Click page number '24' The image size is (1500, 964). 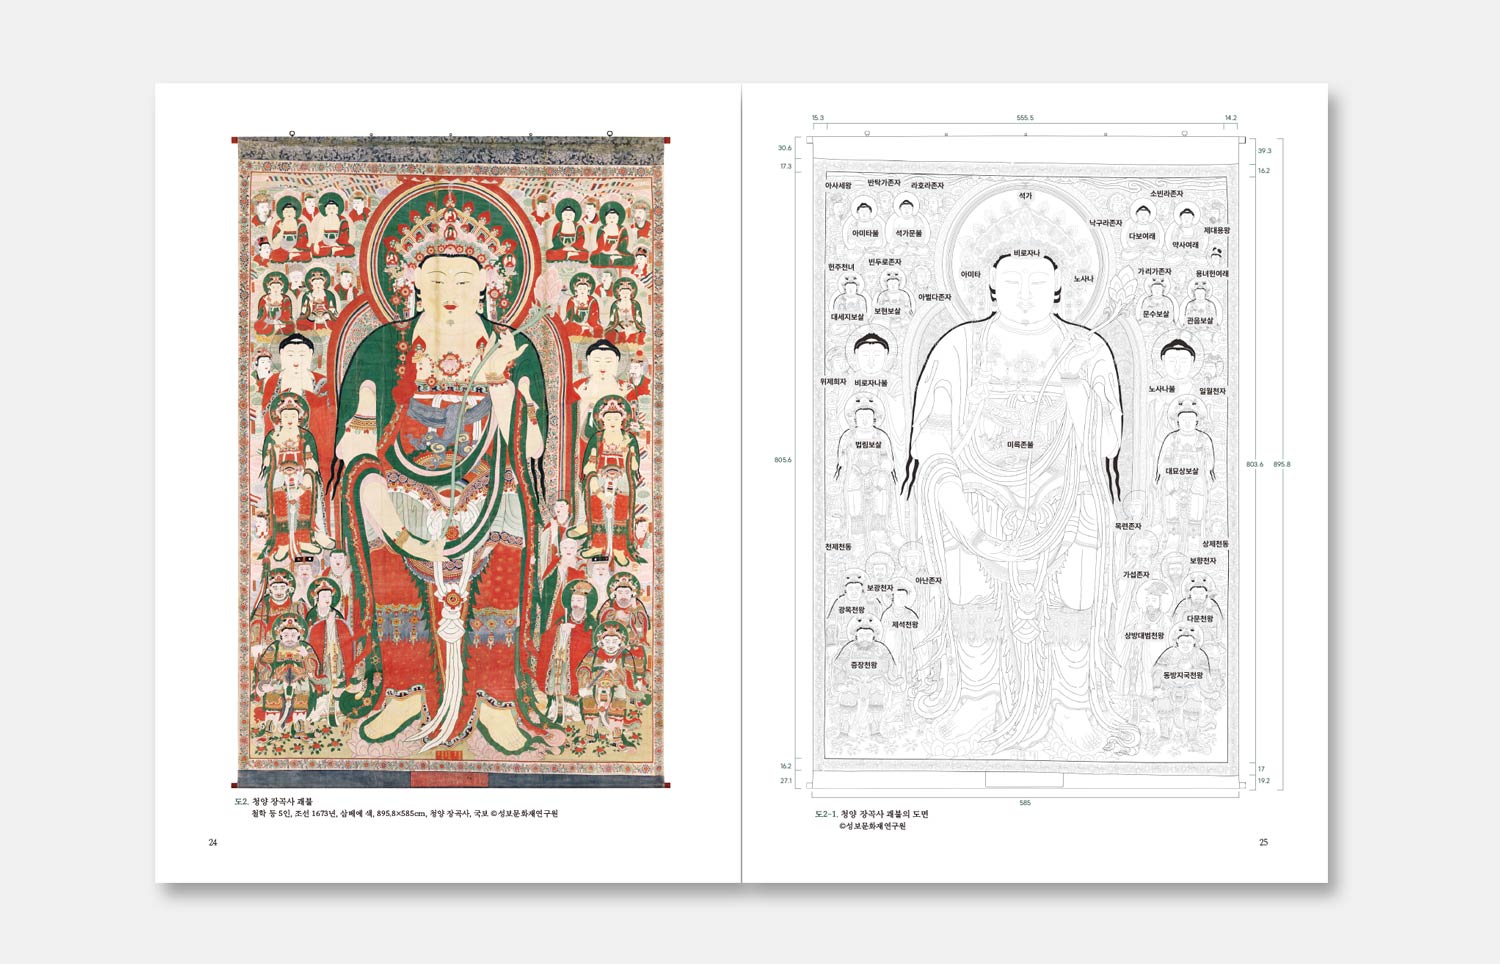212,843
